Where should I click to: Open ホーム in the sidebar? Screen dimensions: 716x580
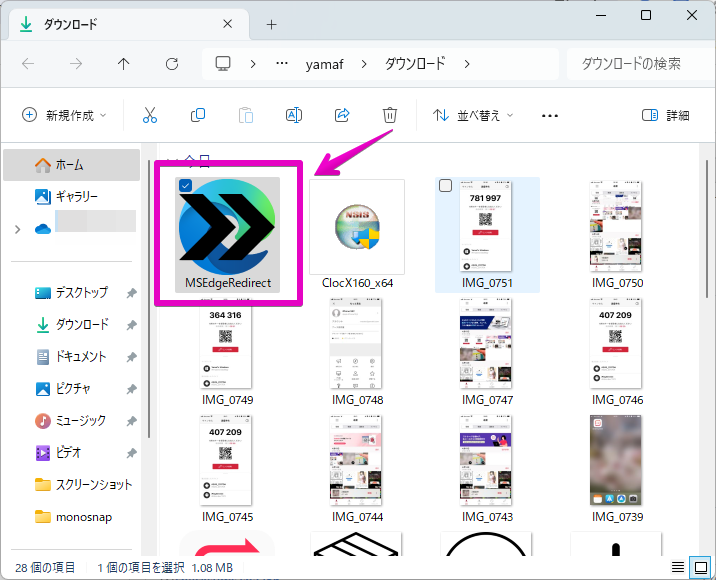tap(71, 165)
